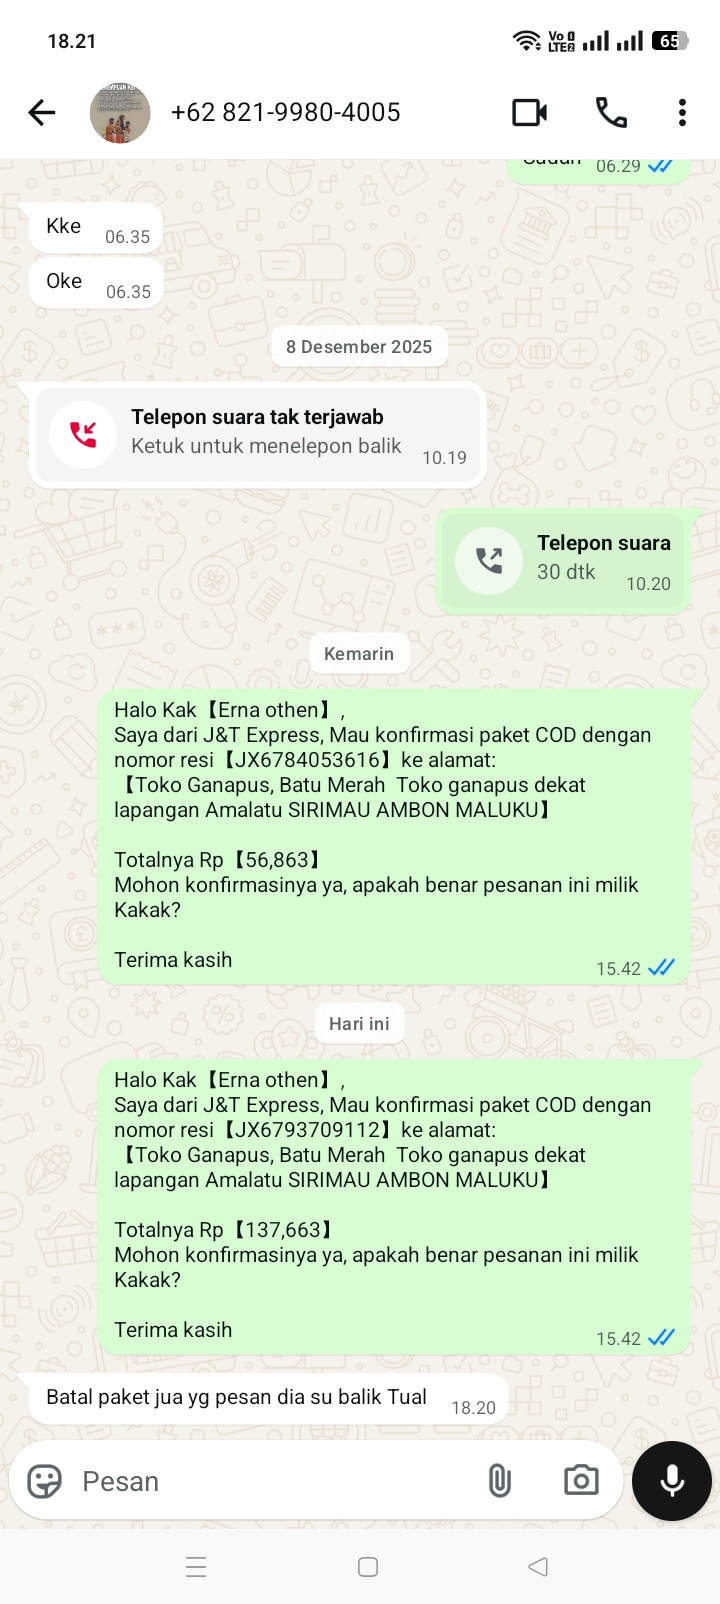
Task: Select the message totalling Rp 137,663
Action: (394, 1206)
